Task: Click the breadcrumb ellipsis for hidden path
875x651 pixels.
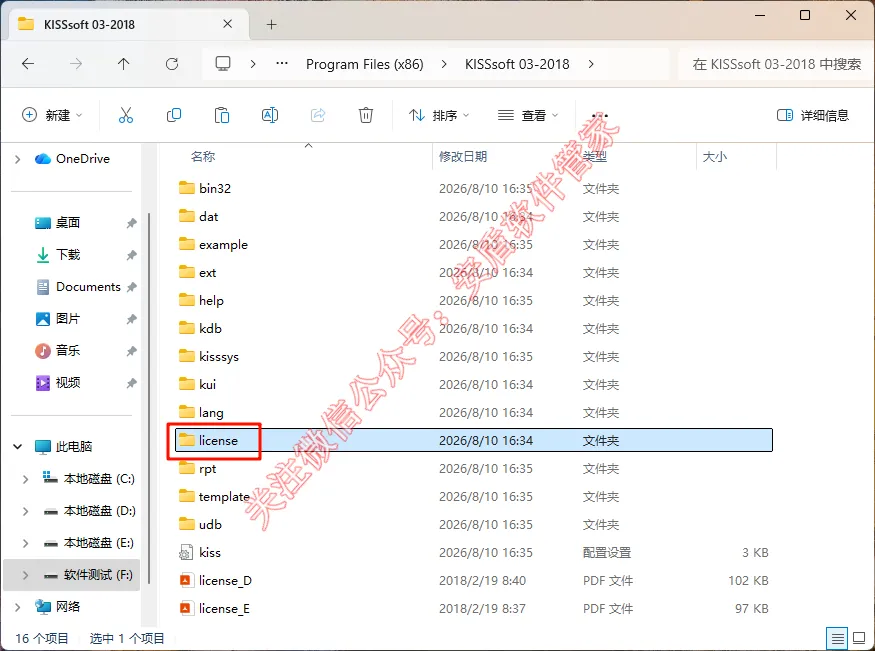Action: pyautogui.click(x=282, y=64)
